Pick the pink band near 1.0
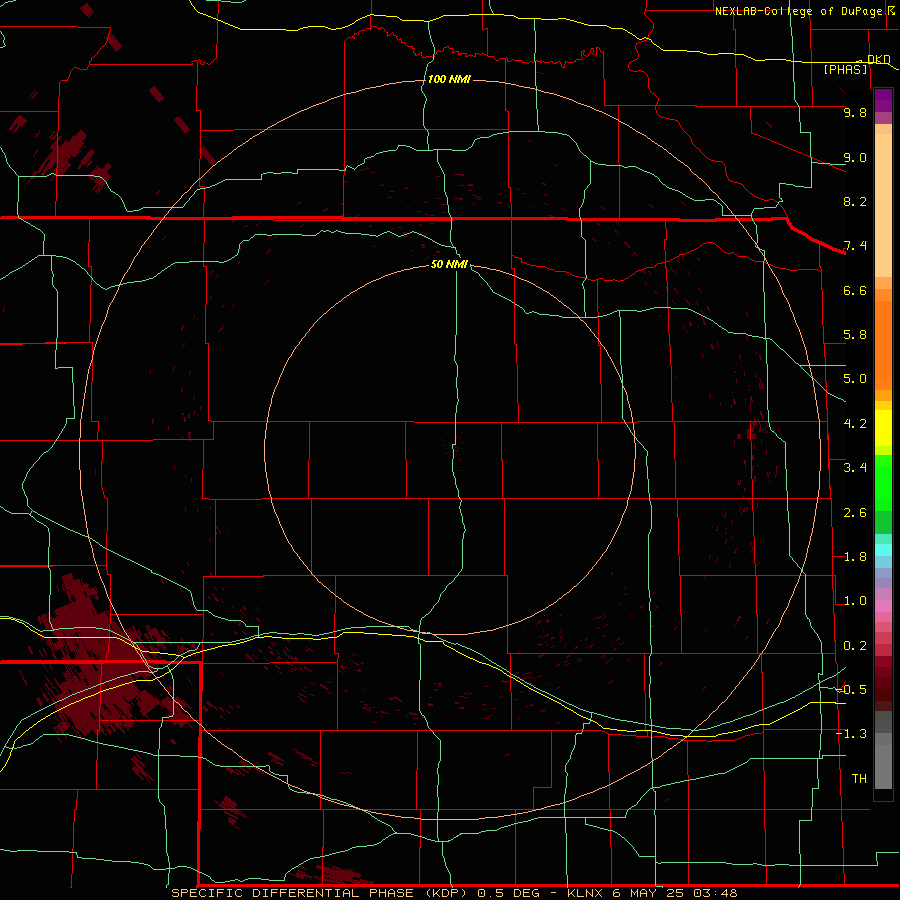 pyautogui.click(x=883, y=606)
